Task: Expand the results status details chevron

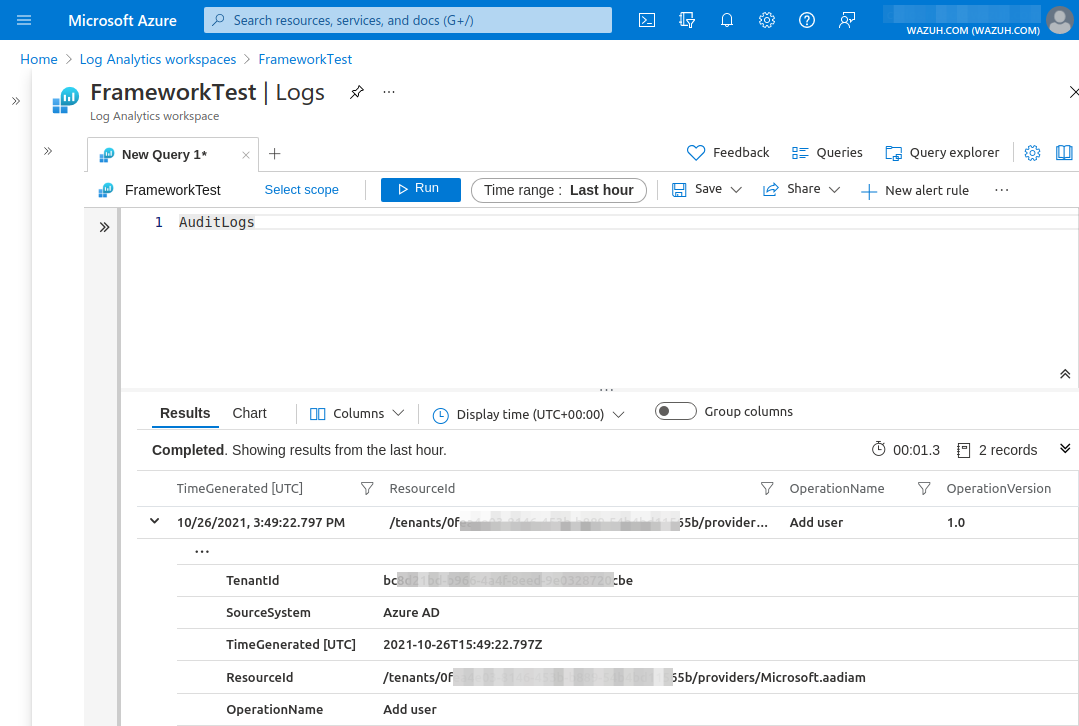Action: (x=1065, y=449)
